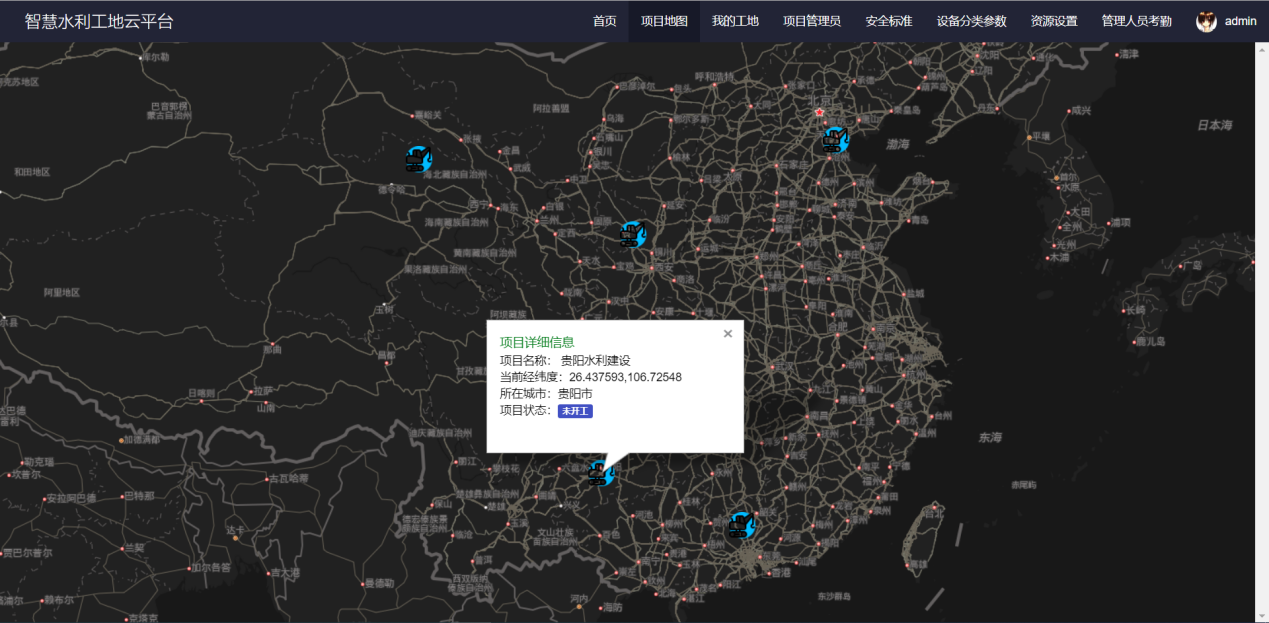1269x623 pixels.
Task: Open the 管理人员考勤 section
Action: coord(1136,21)
